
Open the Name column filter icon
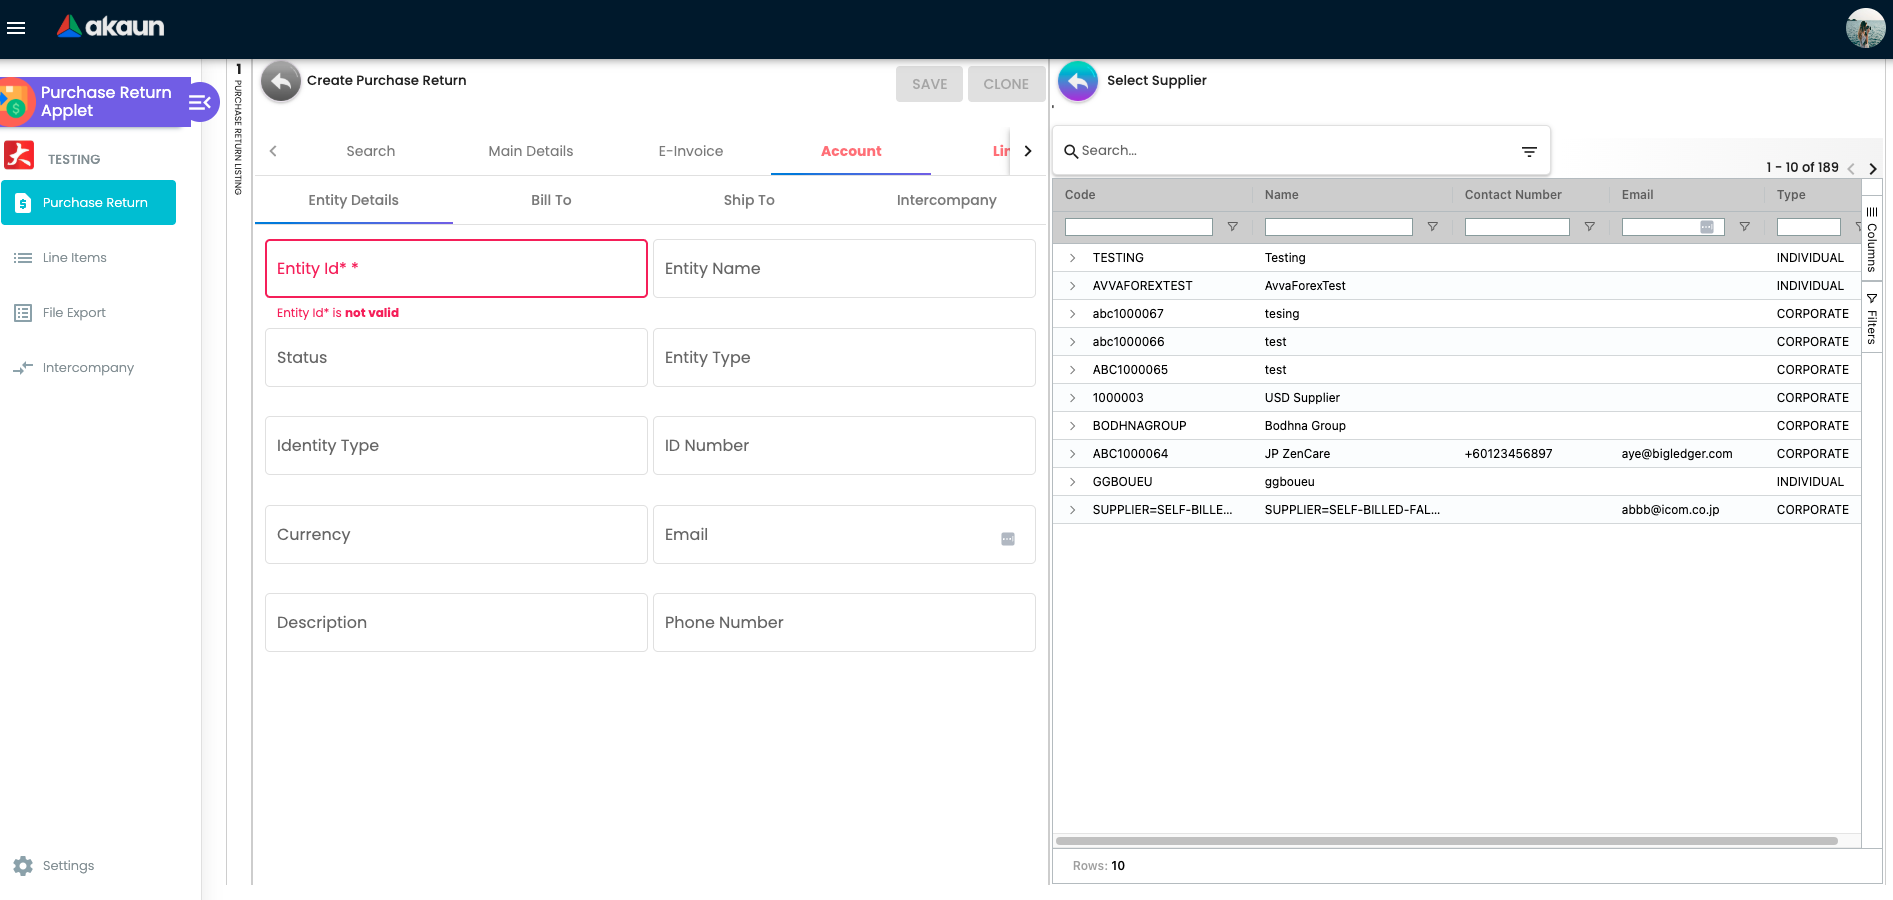(1433, 227)
